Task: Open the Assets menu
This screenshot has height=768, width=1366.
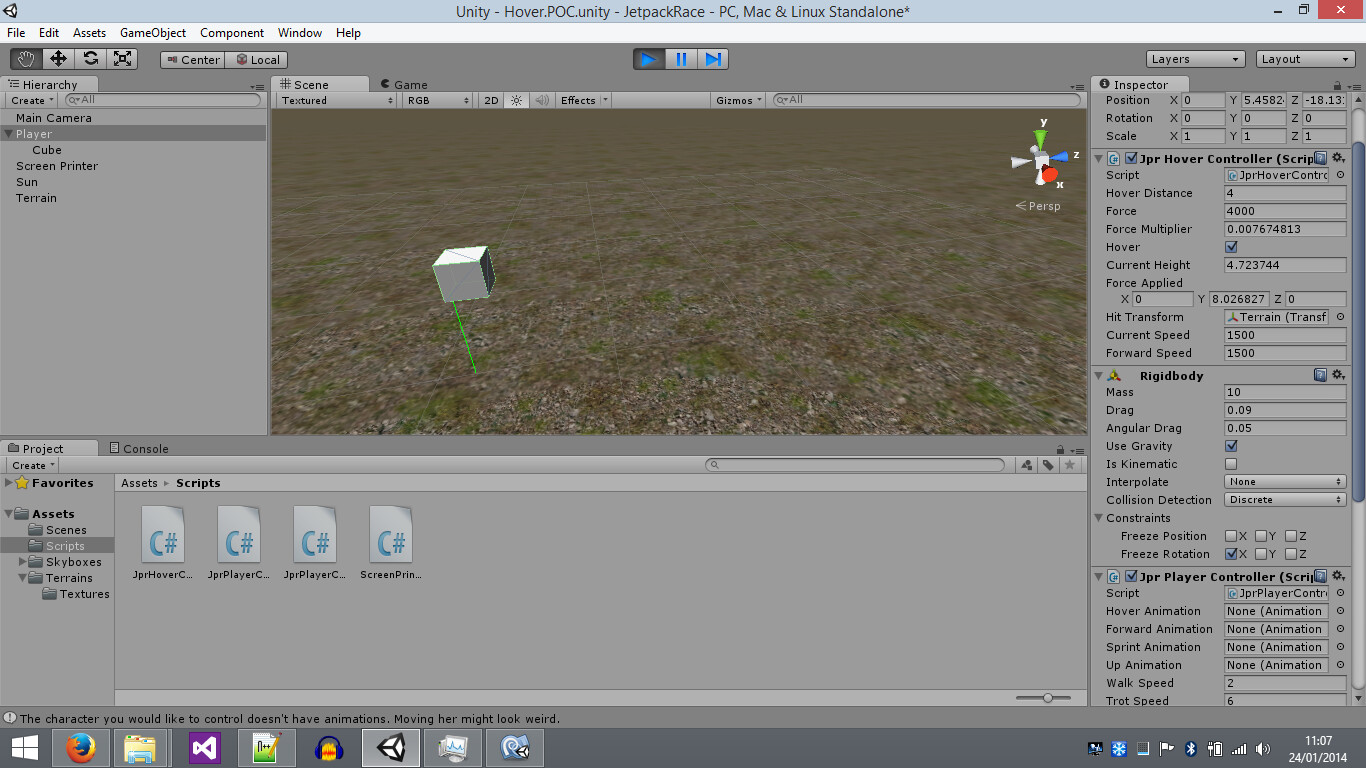Action: pos(89,33)
